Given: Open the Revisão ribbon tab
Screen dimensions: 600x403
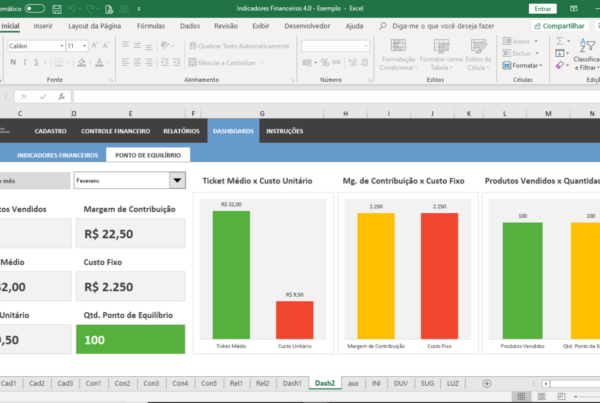Looking at the screenshot, I should pyautogui.click(x=226, y=26).
